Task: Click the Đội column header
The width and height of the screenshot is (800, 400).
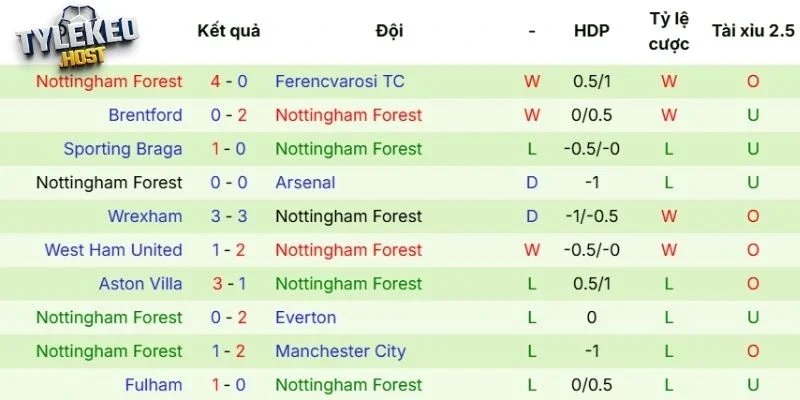Action: 389,31
